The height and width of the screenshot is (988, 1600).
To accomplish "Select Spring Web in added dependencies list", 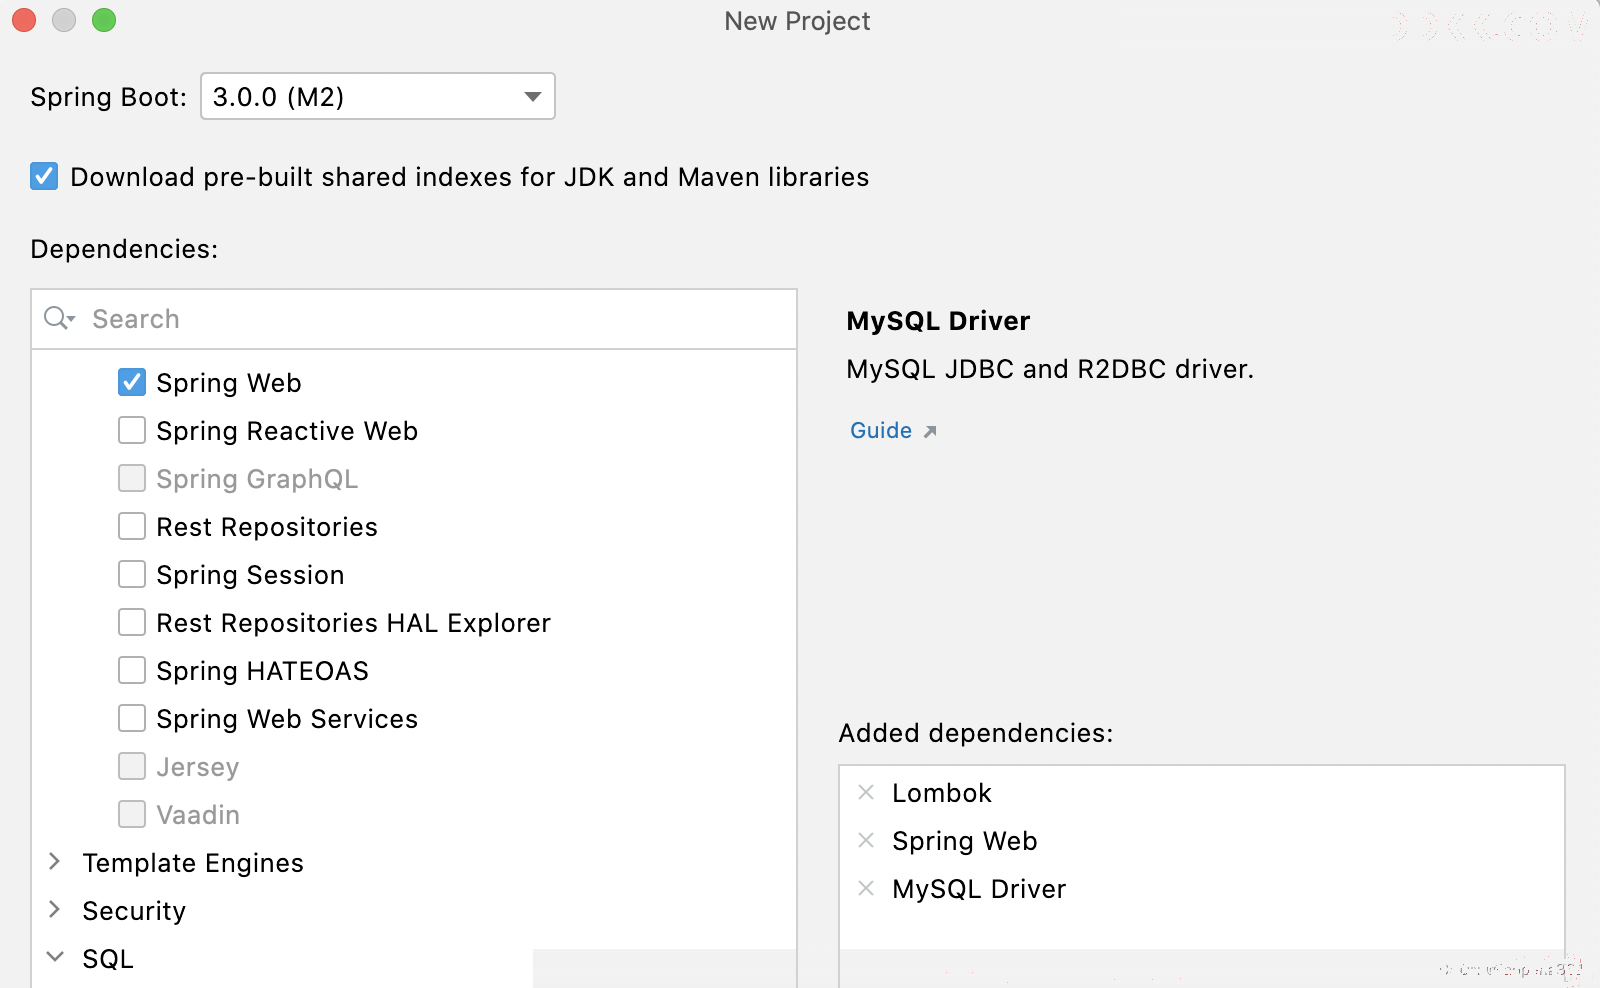I will pos(964,841).
